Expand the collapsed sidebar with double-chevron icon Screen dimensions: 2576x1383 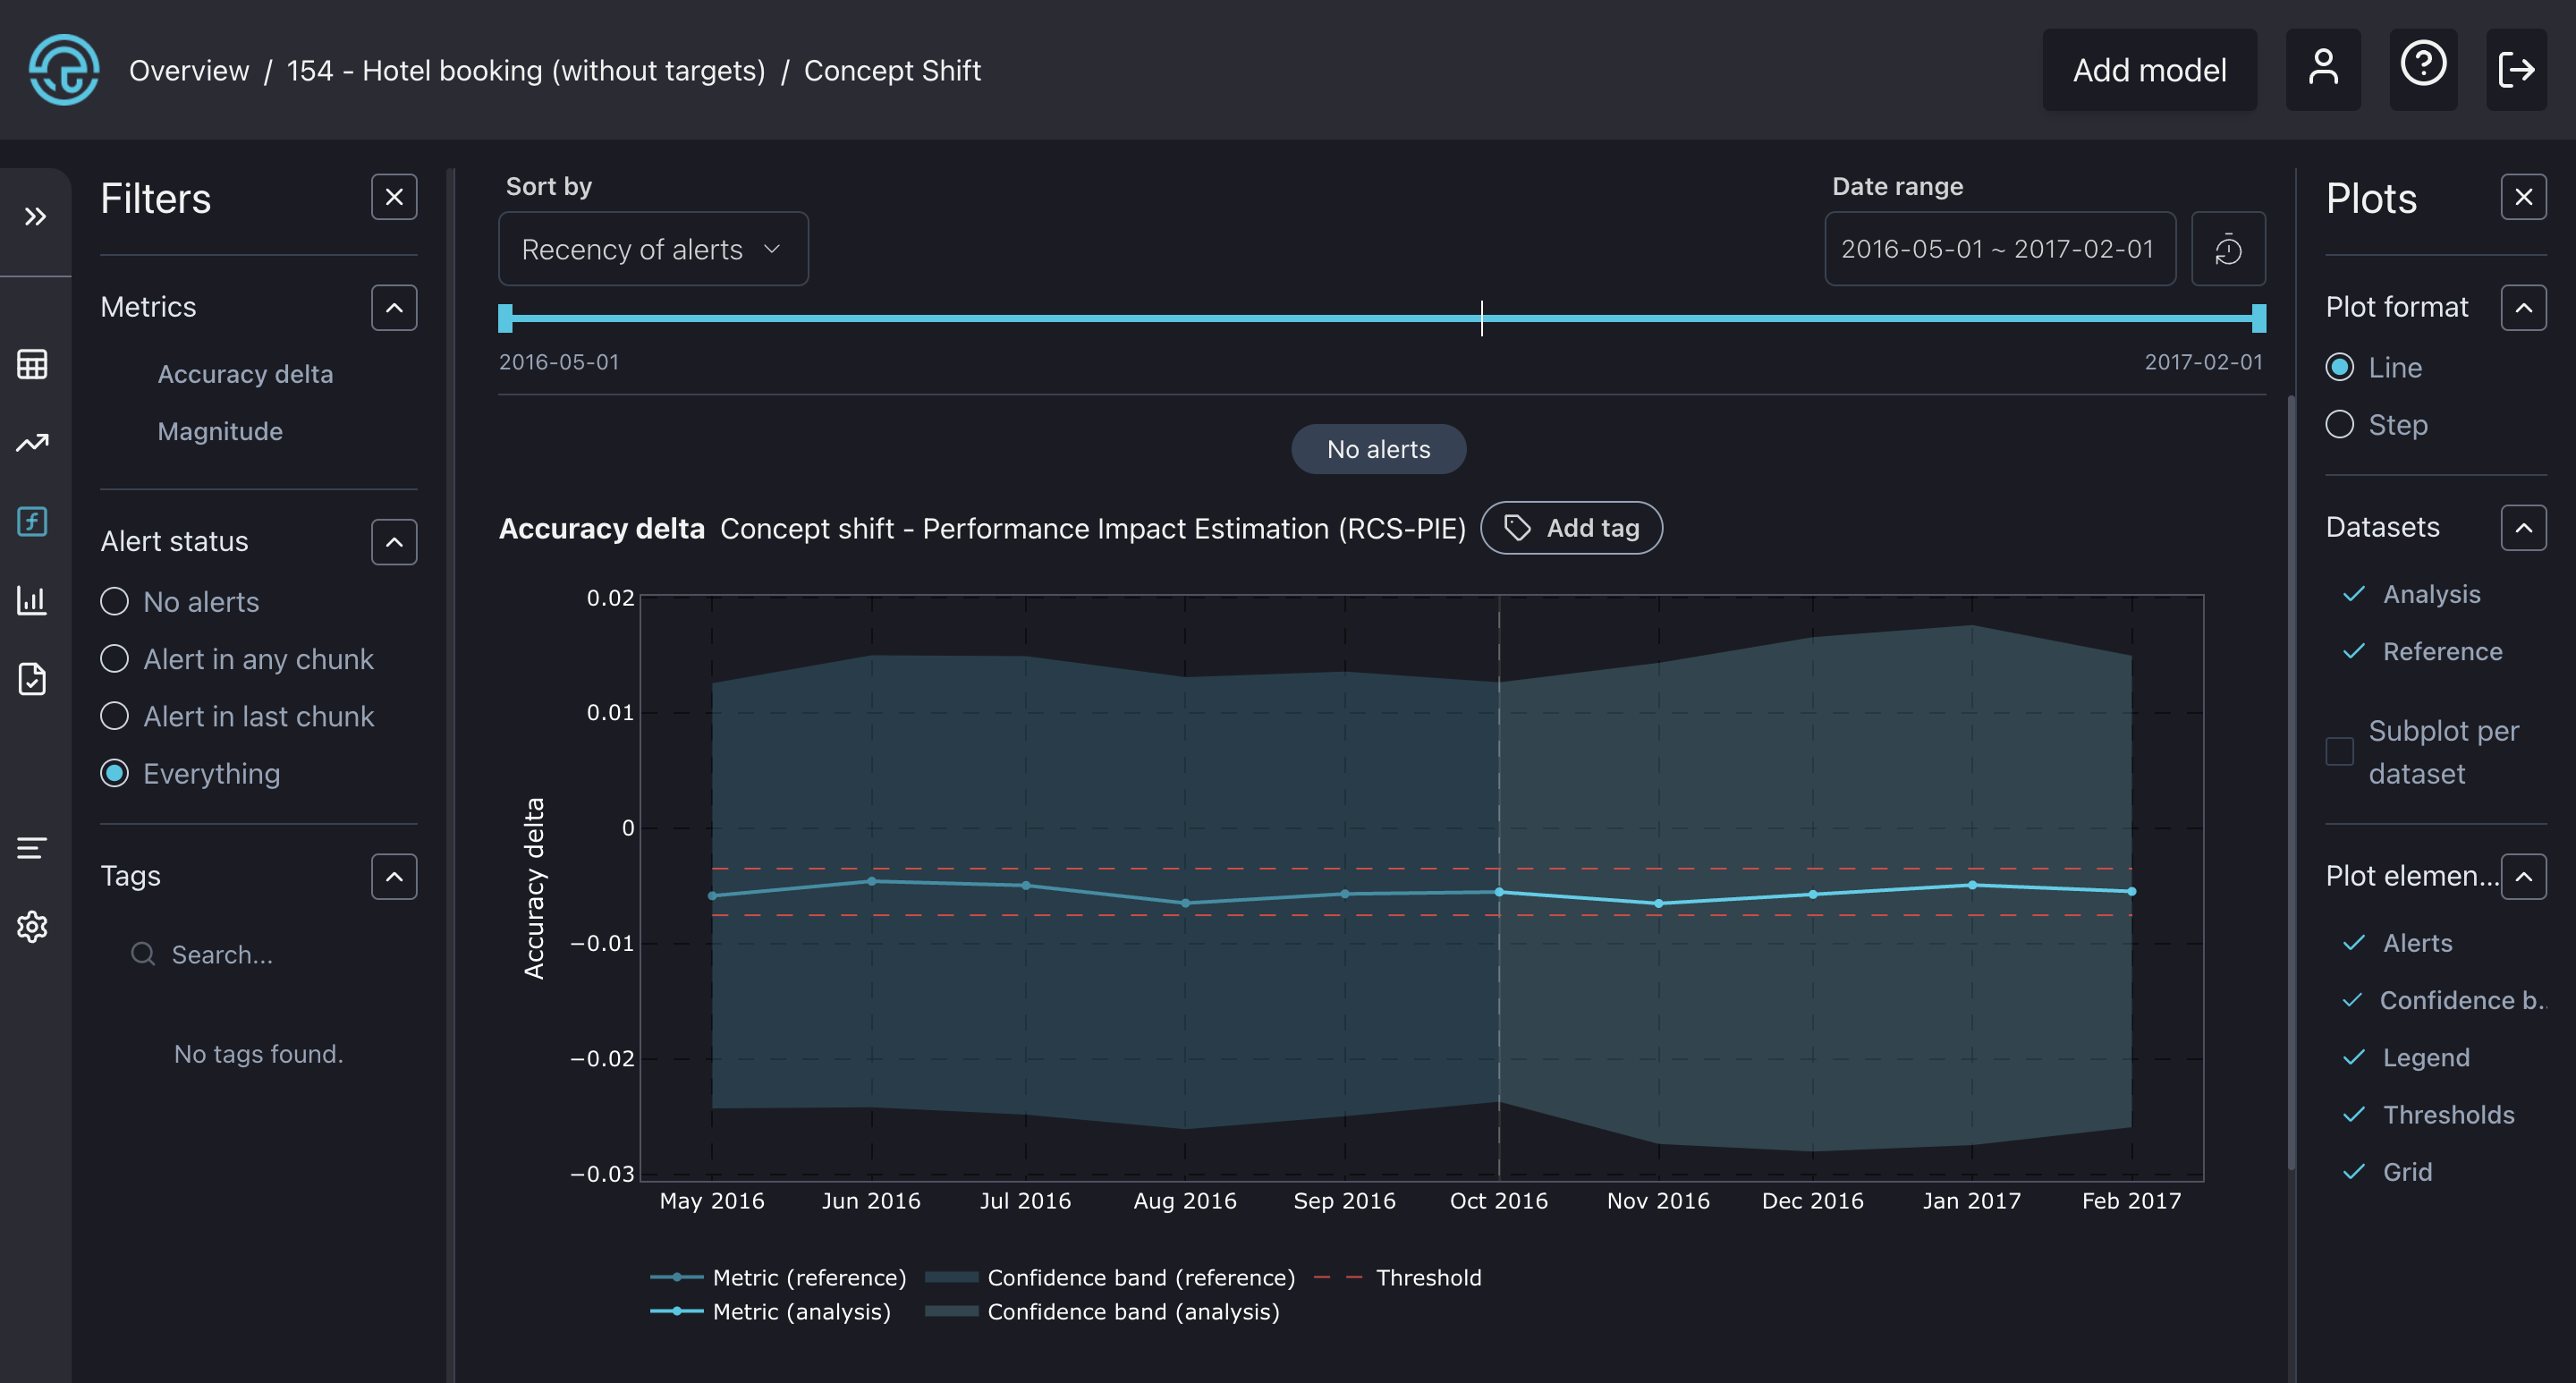tap(35, 217)
